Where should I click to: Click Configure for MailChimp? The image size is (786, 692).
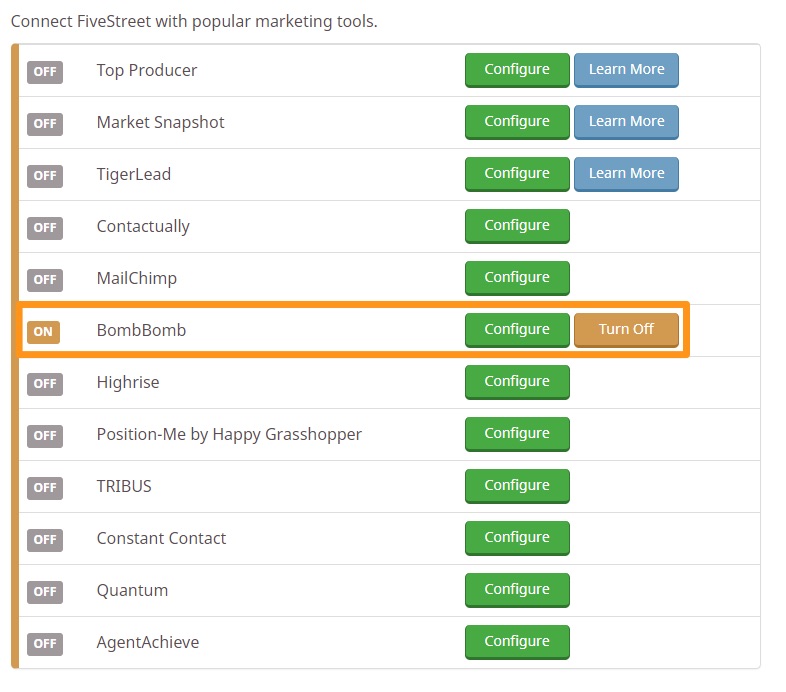pos(517,278)
